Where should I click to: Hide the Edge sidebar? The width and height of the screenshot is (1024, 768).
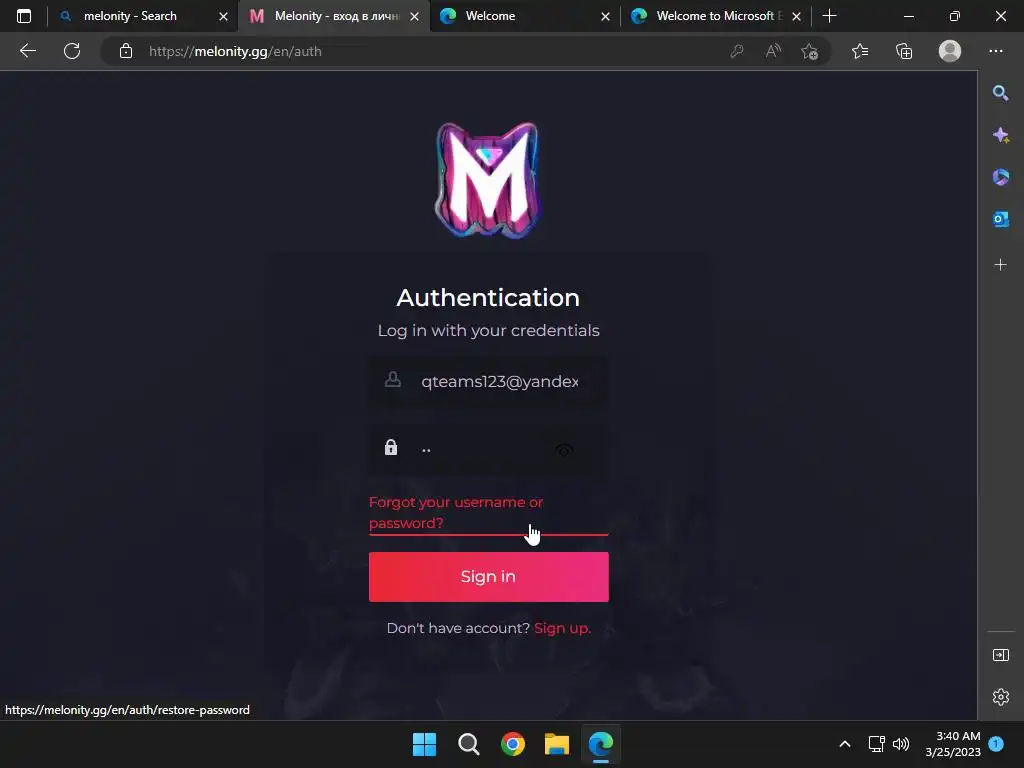(x=1000, y=655)
